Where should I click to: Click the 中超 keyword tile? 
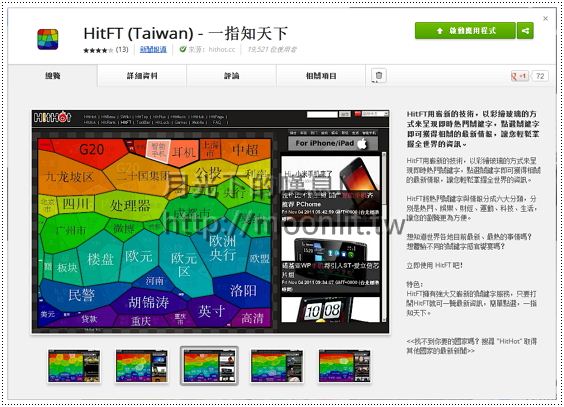click(x=245, y=150)
